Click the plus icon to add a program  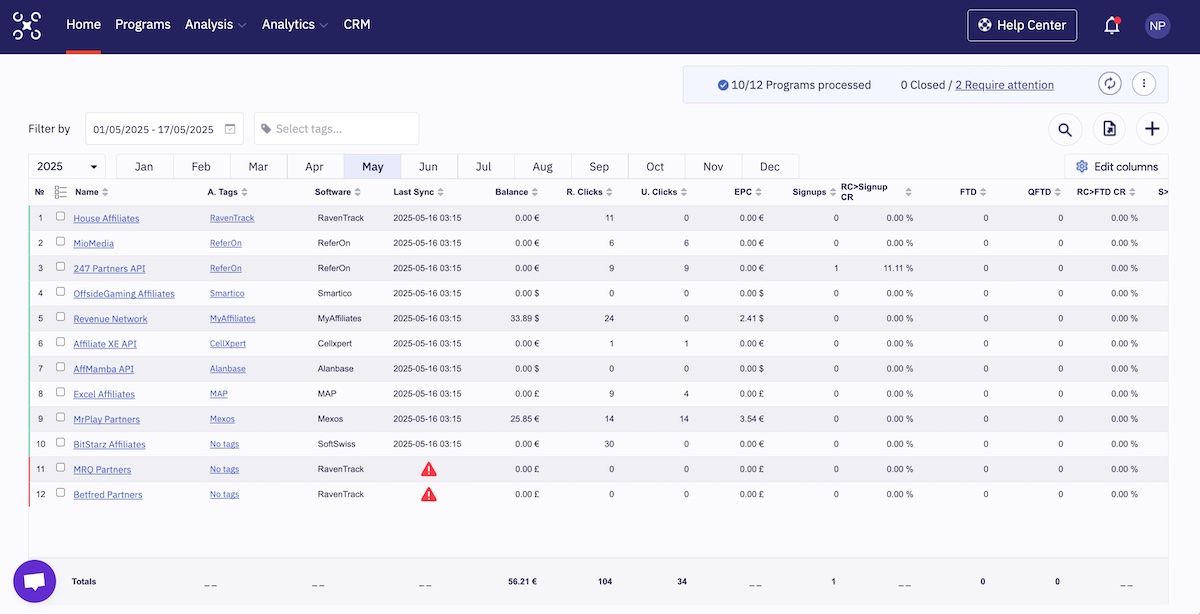[1152, 129]
